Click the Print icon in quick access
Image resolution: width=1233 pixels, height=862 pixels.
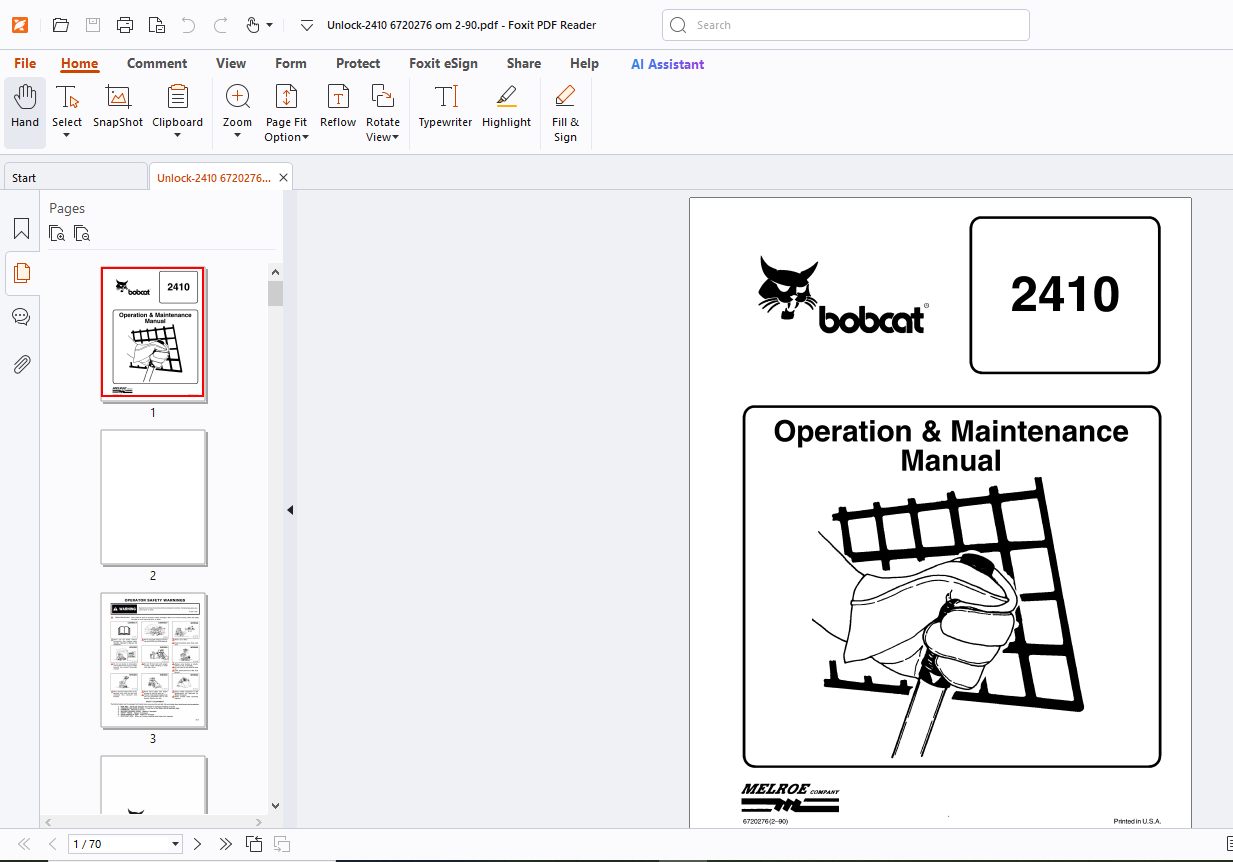click(125, 25)
